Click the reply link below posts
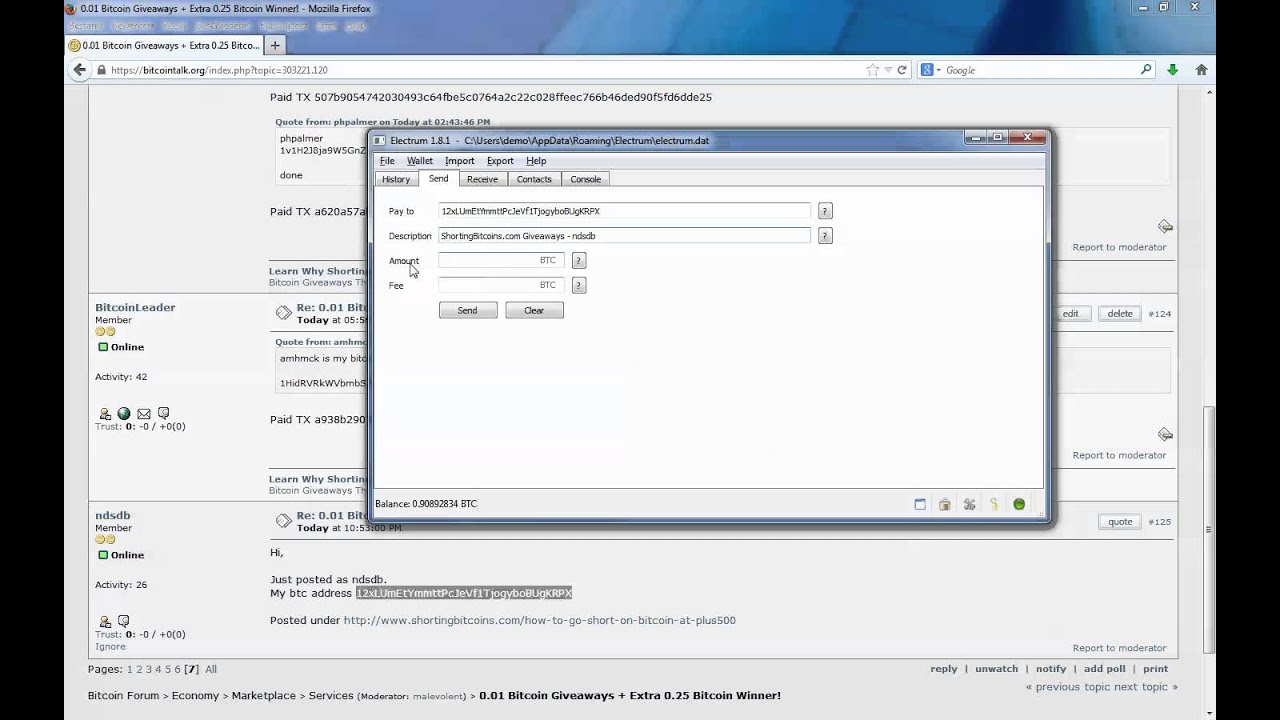Screen dimensions: 1280x720 (x=944, y=669)
